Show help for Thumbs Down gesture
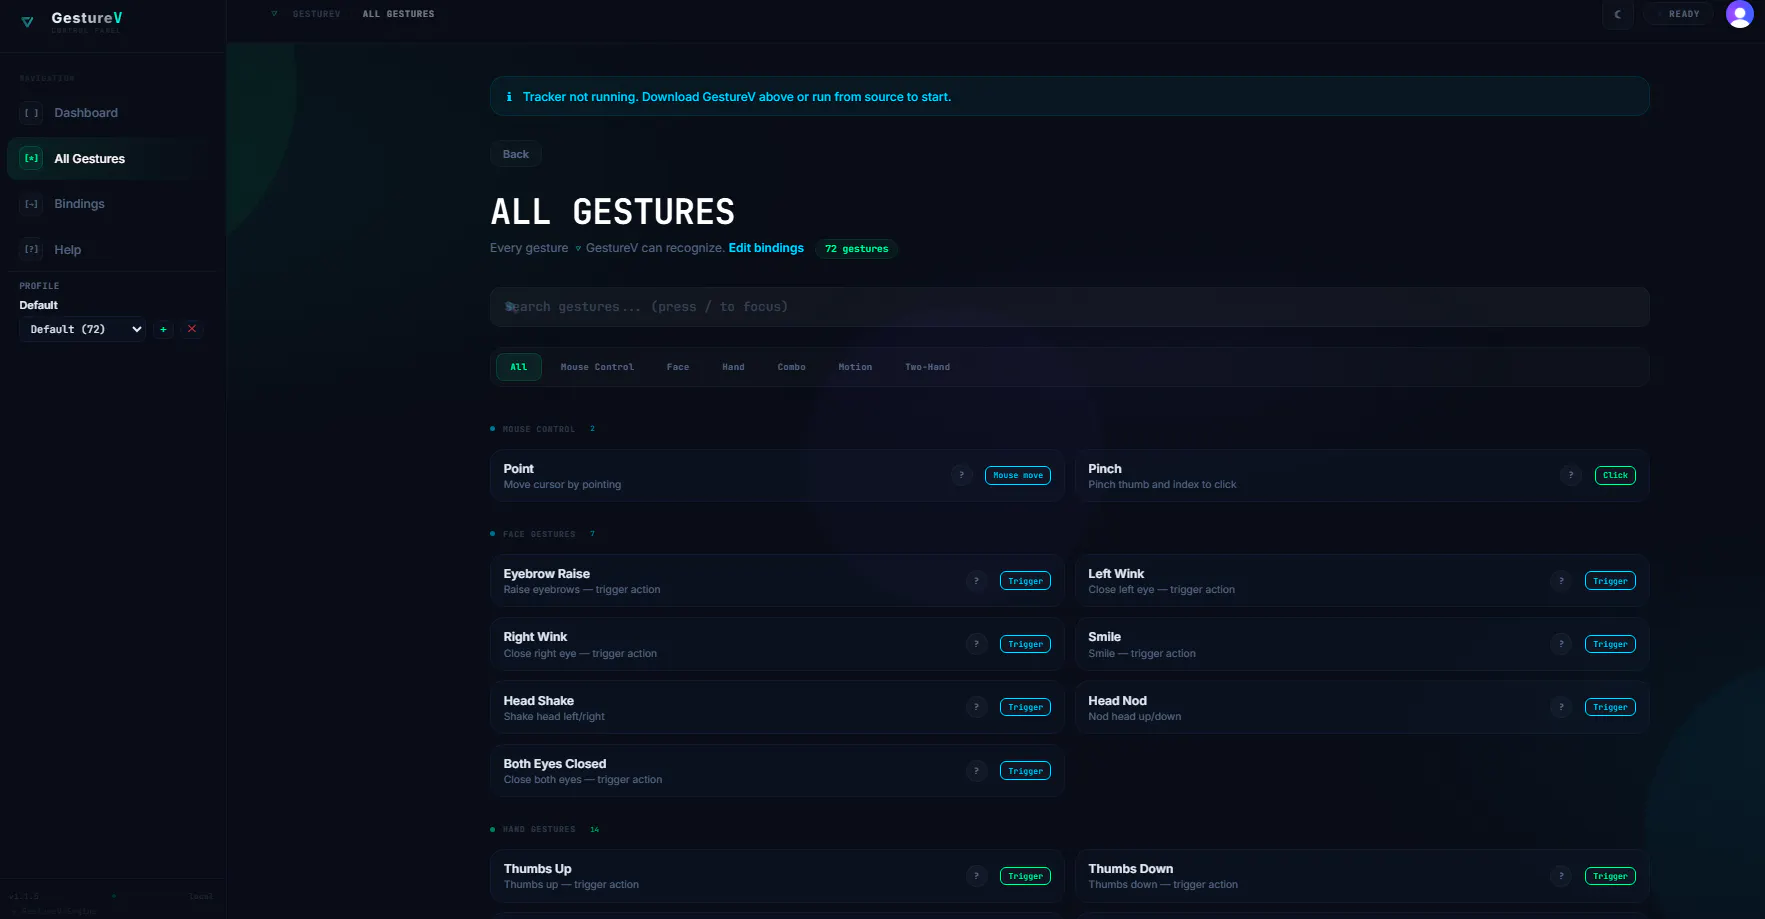This screenshot has width=1765, height=919. (x=1561, y=876)
